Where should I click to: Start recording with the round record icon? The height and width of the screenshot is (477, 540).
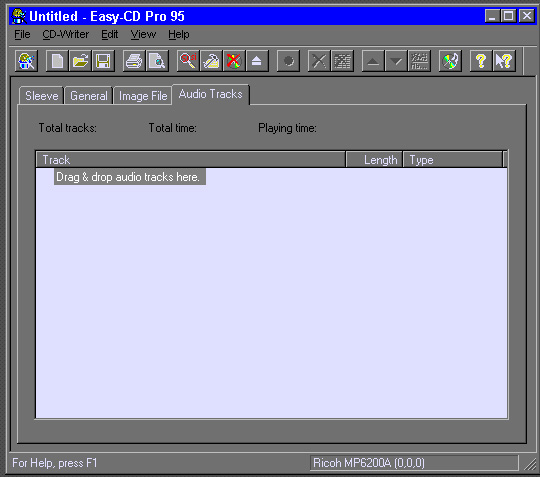288,61
